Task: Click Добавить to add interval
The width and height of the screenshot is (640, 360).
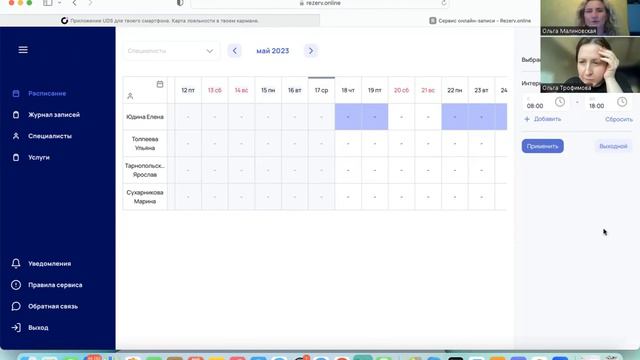Action: tap(542, 119)
